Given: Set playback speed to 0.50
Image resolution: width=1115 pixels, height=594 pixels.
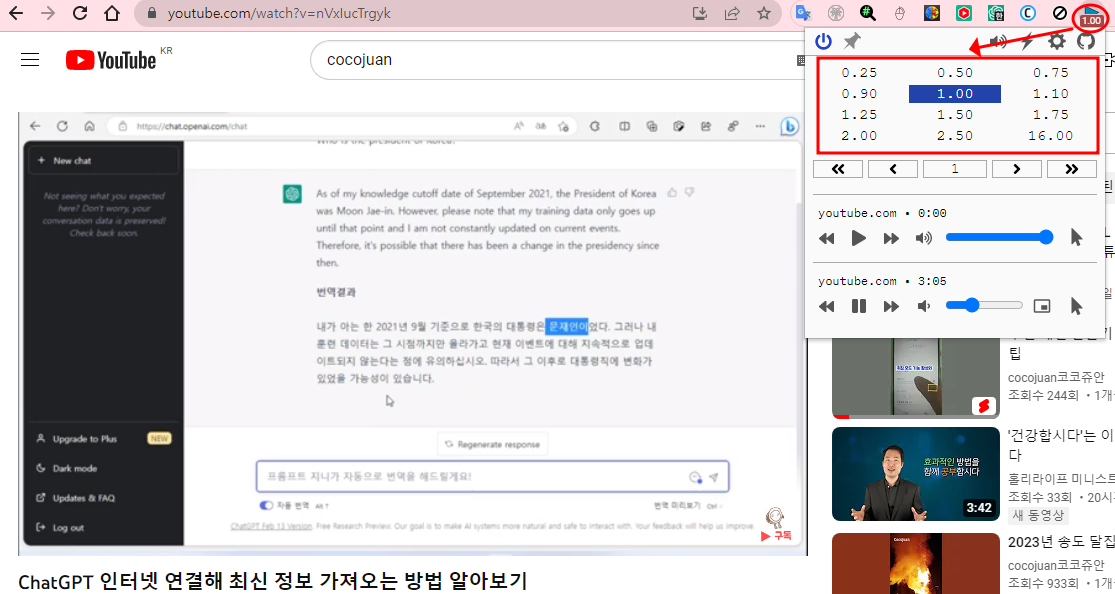Looking at the screenshot, I should (x=954, y=73).
